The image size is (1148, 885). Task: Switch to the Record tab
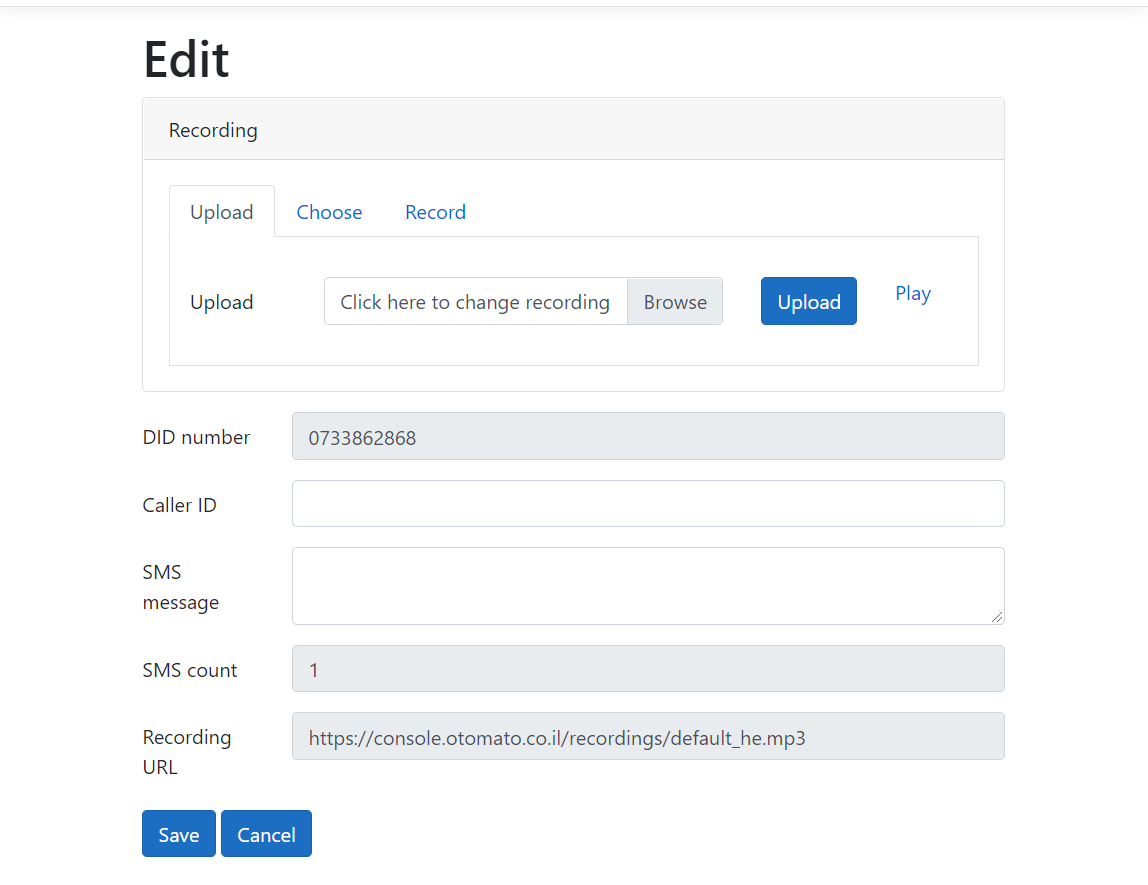tap(435, 212)
